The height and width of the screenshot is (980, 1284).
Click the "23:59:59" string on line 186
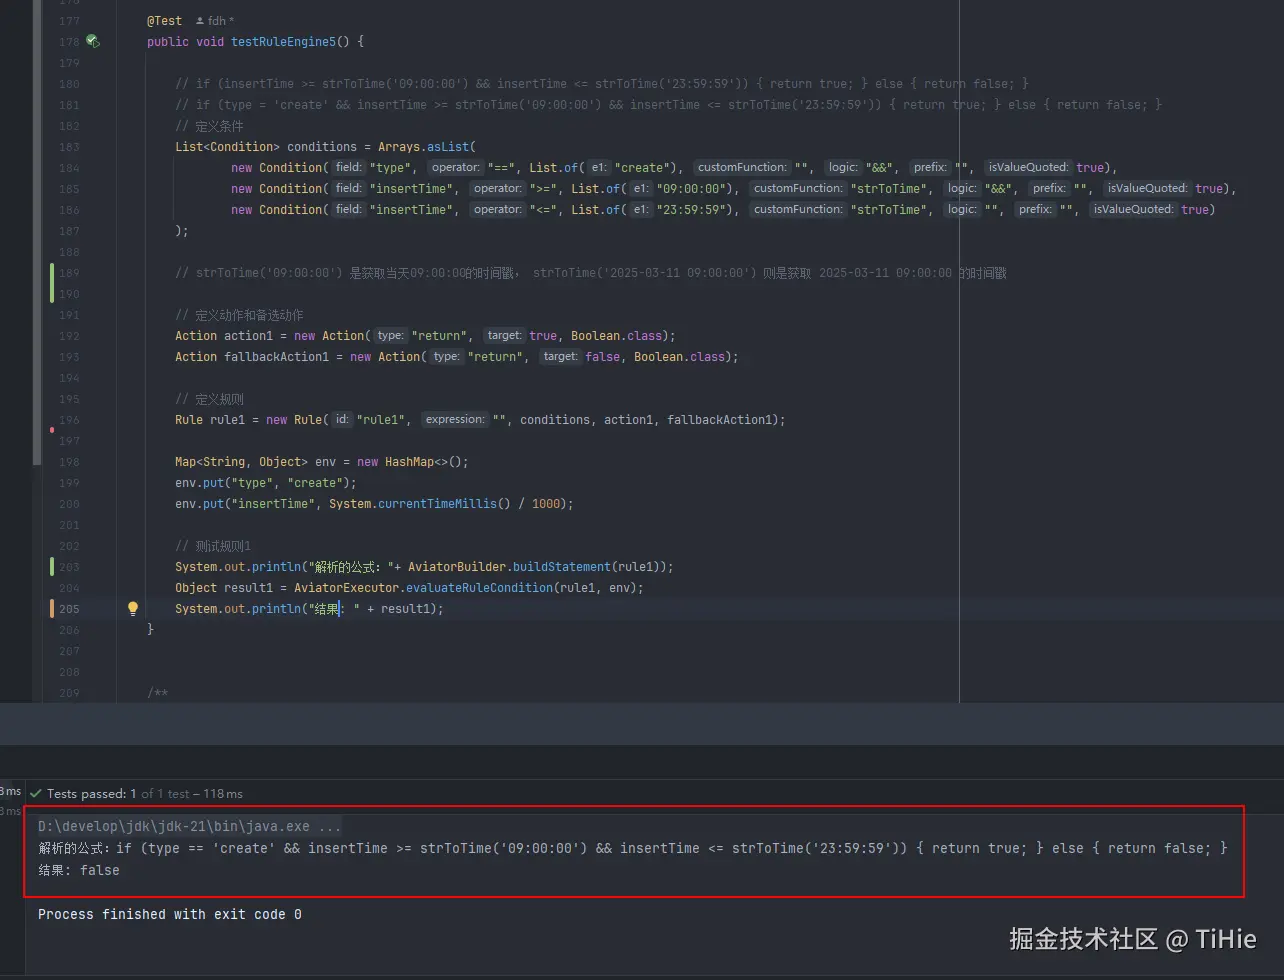tap(694, 209)
